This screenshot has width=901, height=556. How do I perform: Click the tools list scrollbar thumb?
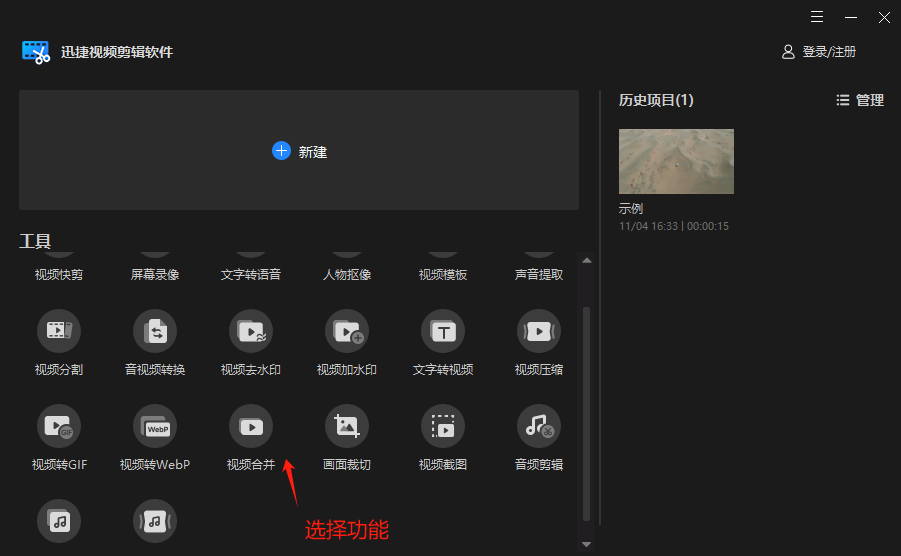click(586, 414)
